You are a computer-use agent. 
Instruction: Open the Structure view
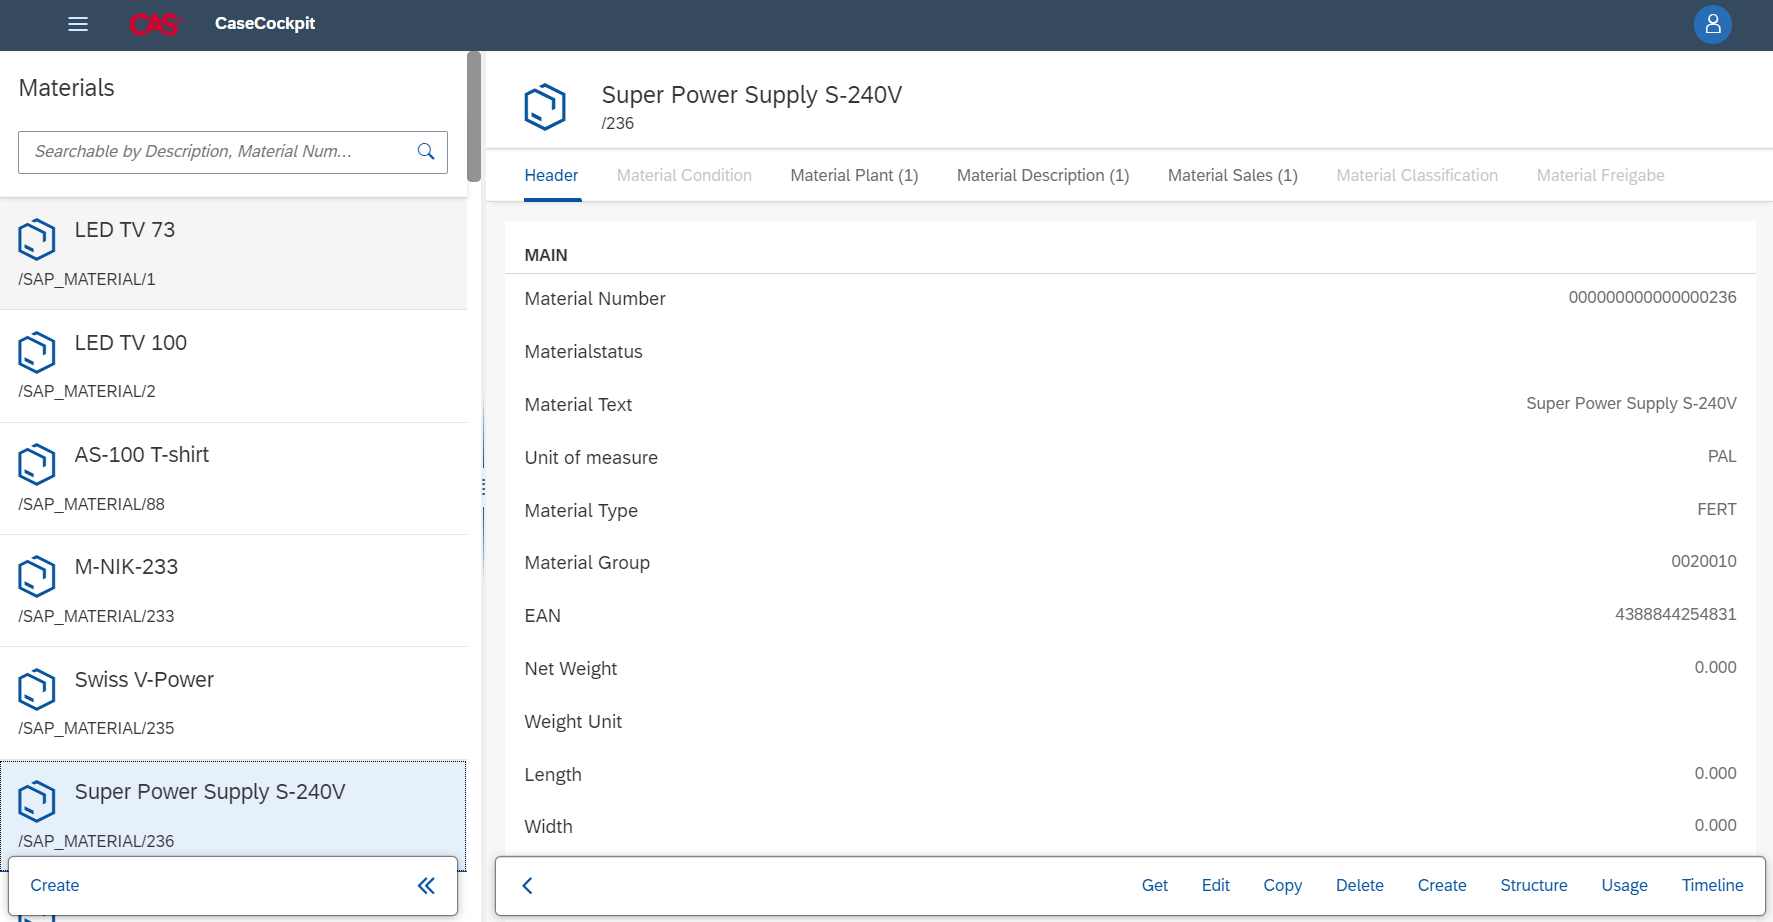1534,885
